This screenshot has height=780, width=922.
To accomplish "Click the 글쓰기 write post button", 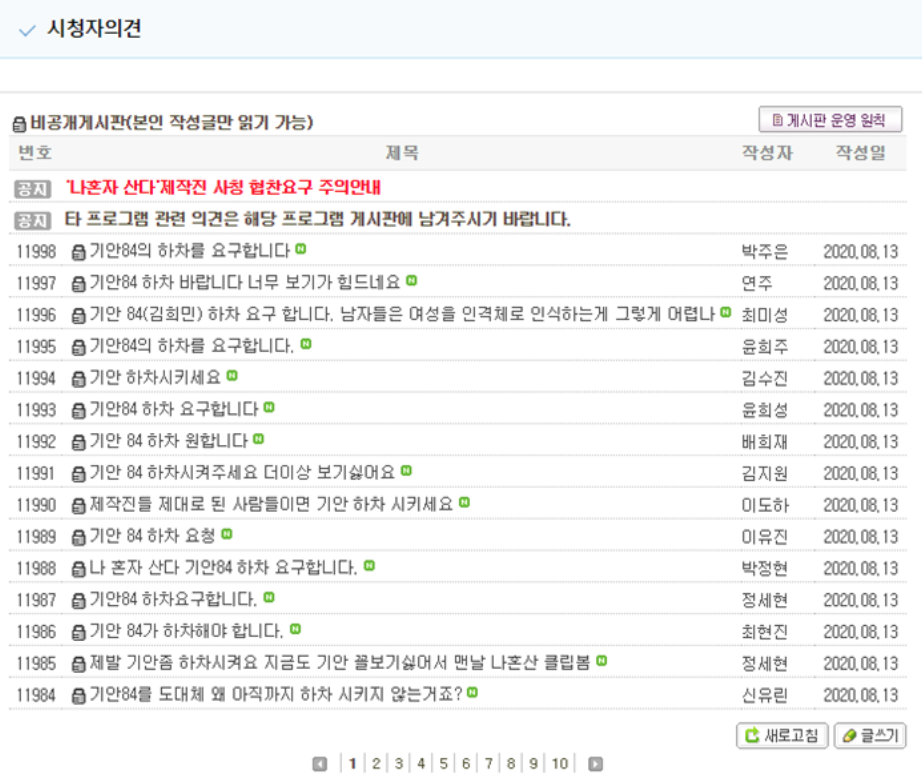I will click(869, 736).
